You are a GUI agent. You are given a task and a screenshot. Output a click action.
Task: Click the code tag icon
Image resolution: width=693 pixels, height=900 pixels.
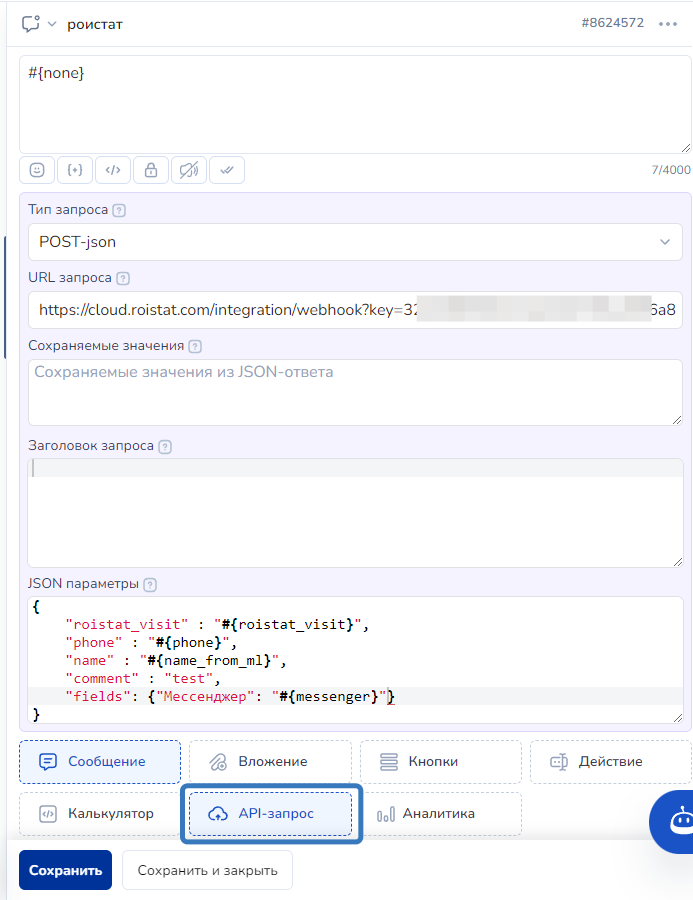113,170
